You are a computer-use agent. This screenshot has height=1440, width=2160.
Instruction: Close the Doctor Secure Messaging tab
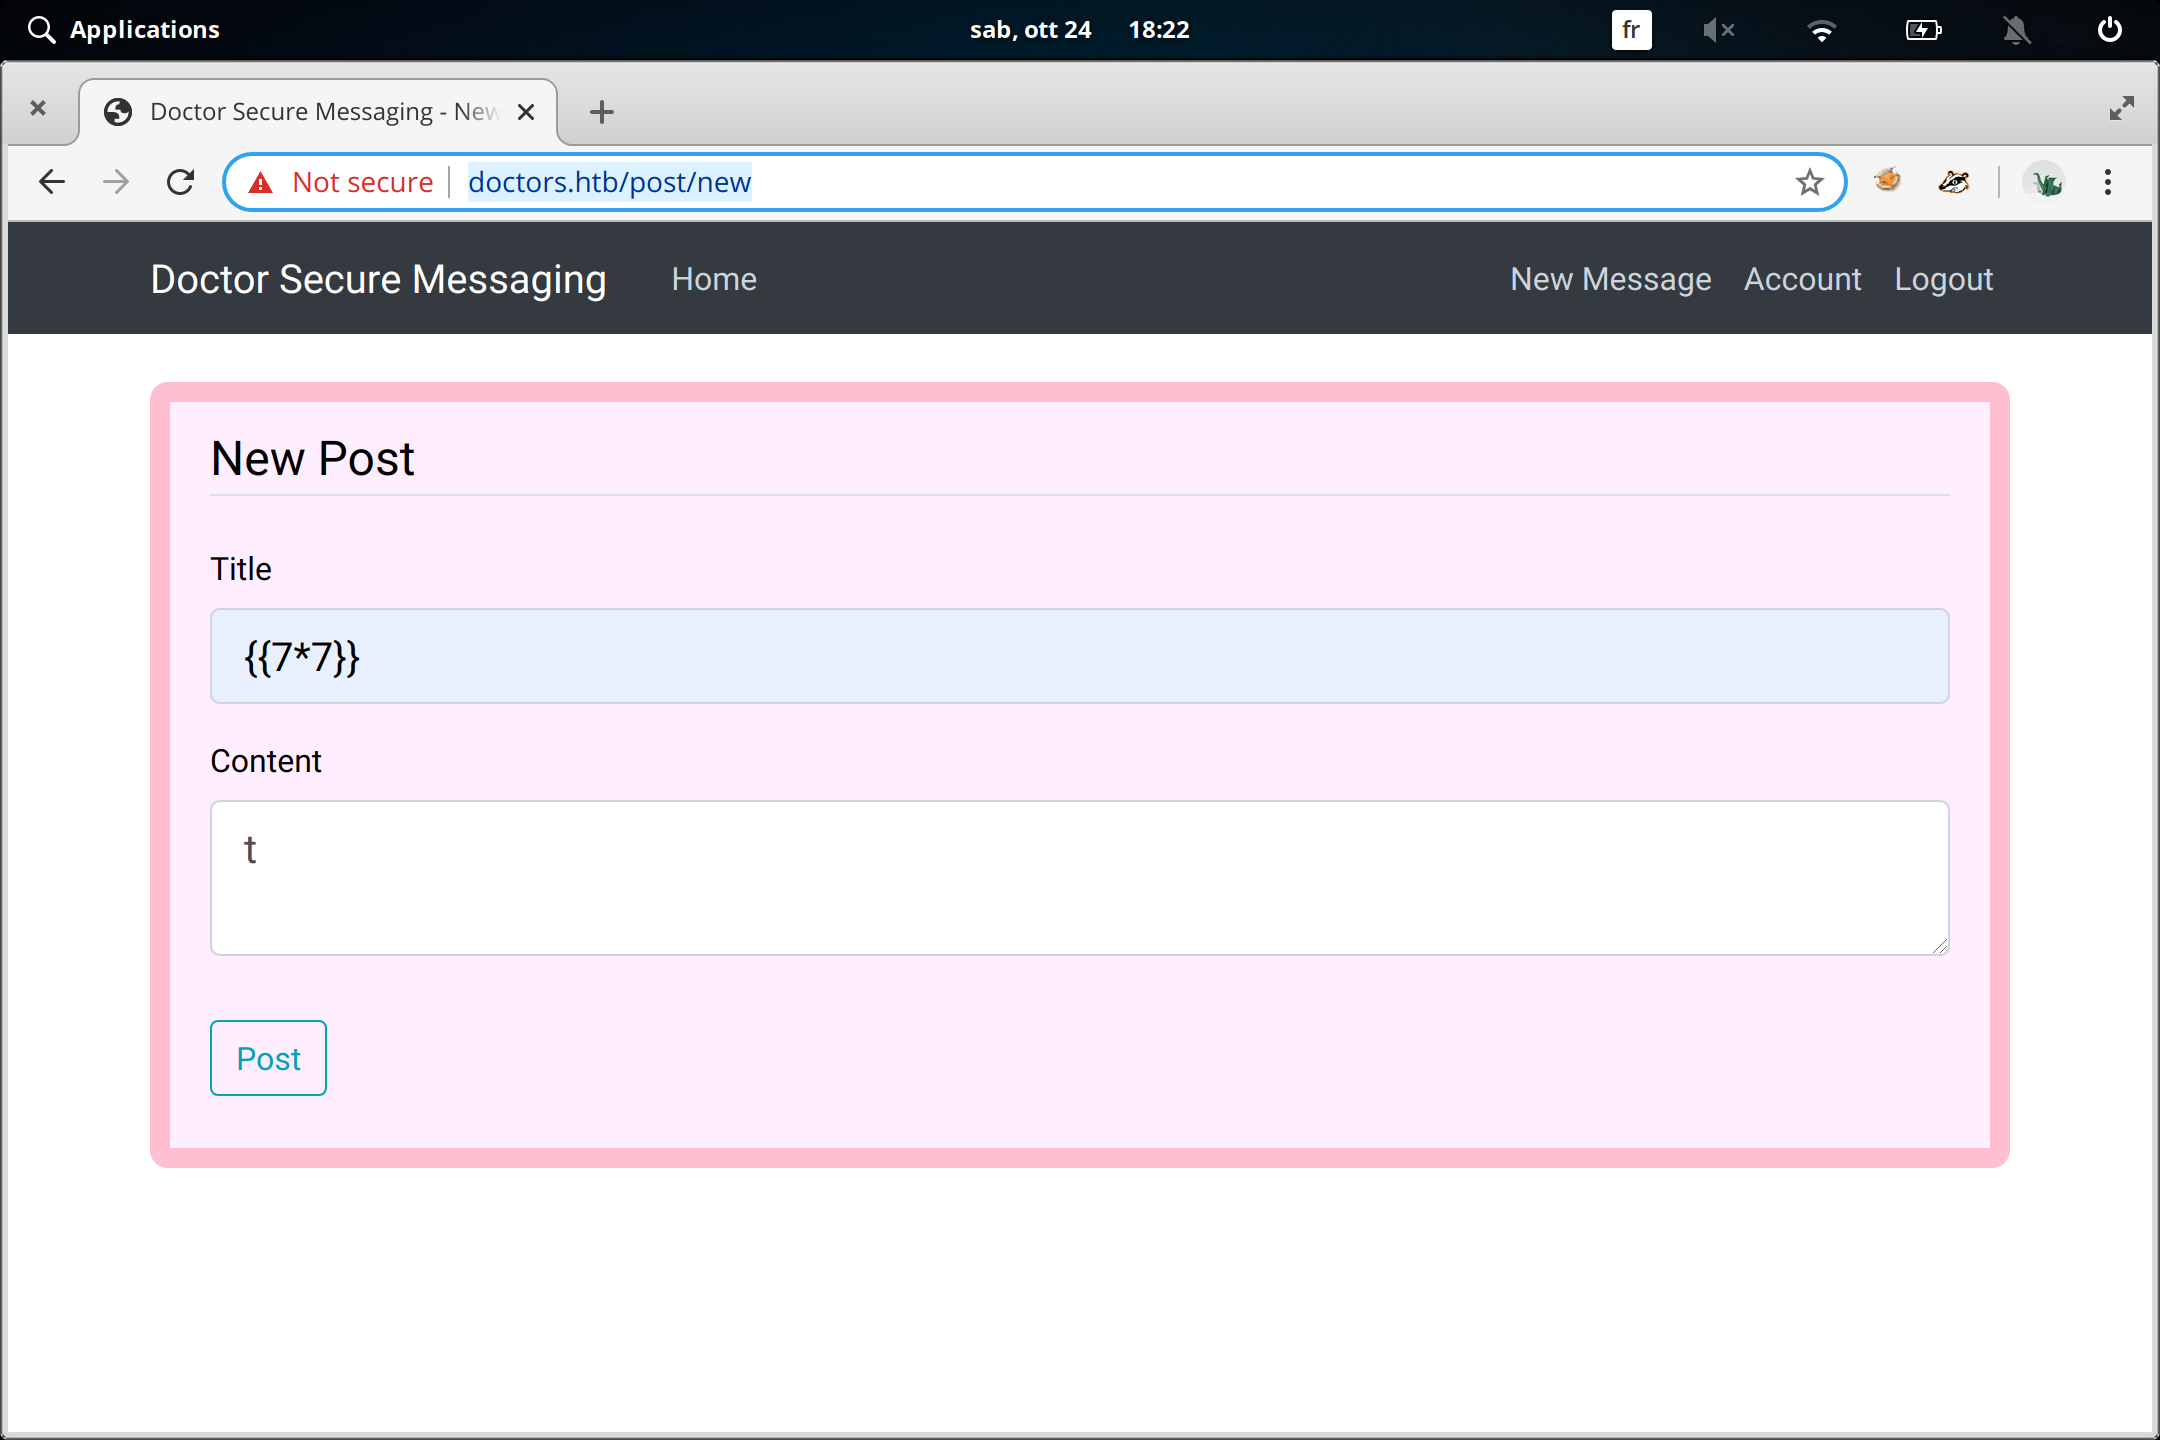pos(526,112)
